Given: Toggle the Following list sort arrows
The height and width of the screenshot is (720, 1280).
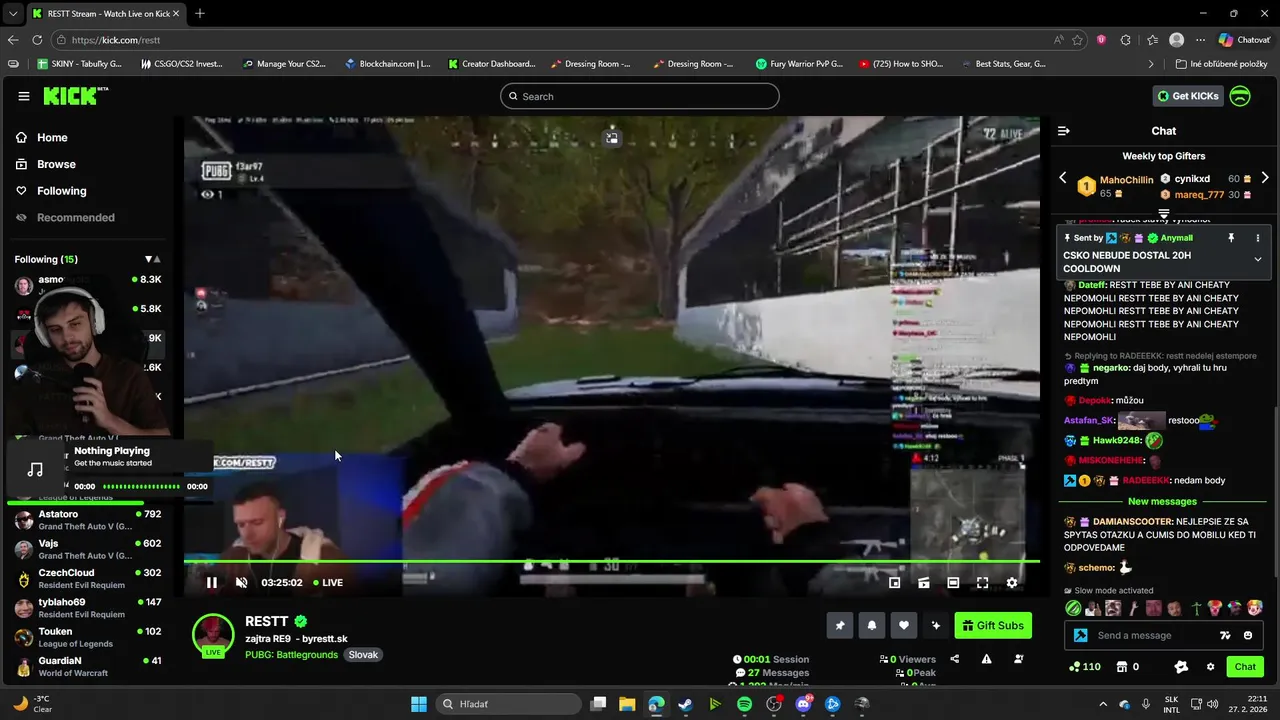Looking at the screenshot, I should [152, 259].
